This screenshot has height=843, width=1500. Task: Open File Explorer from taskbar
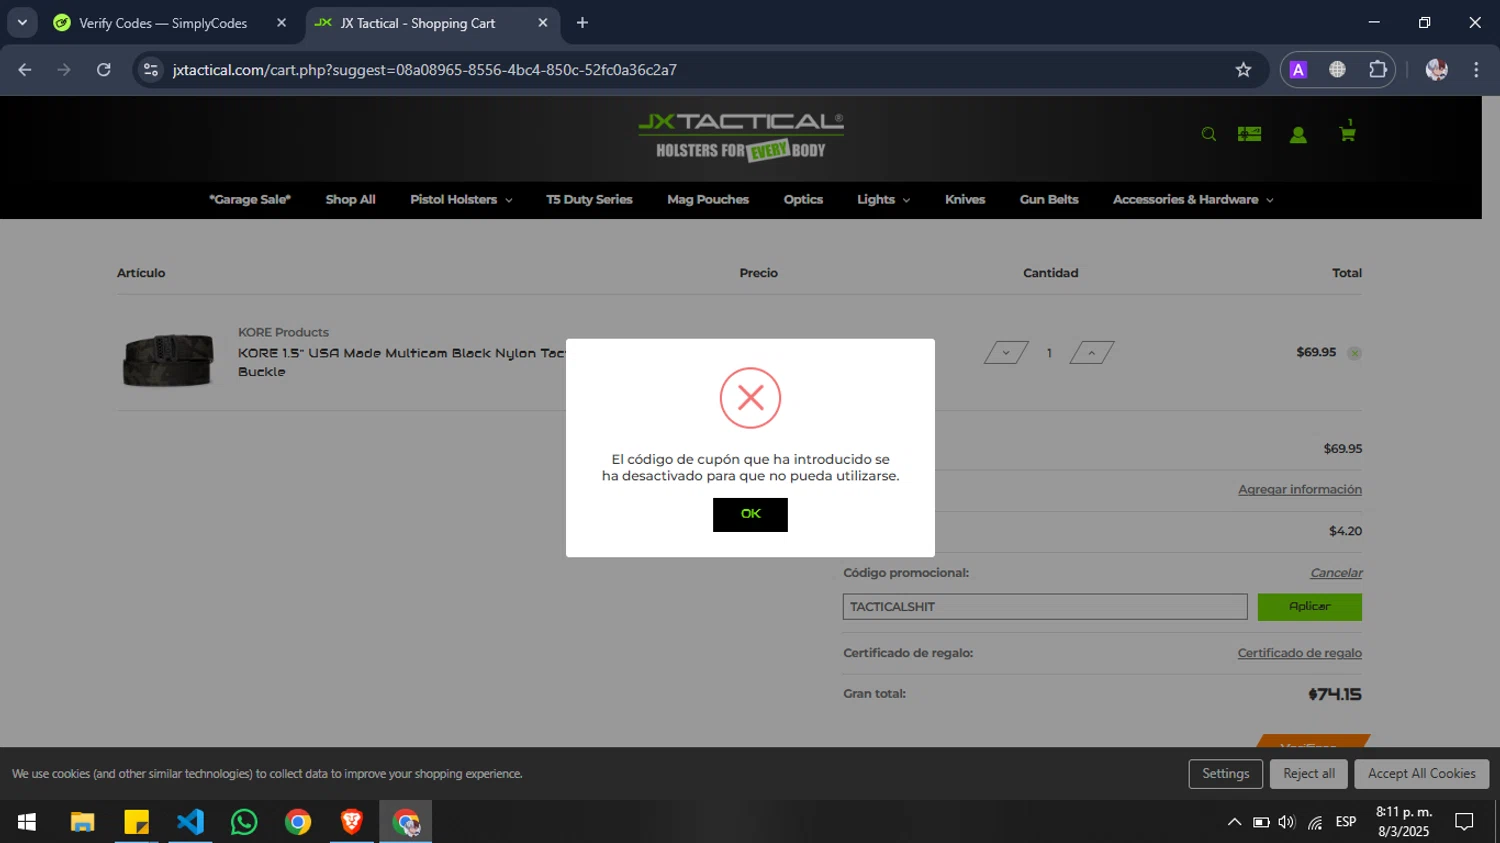tap(82, 822)
